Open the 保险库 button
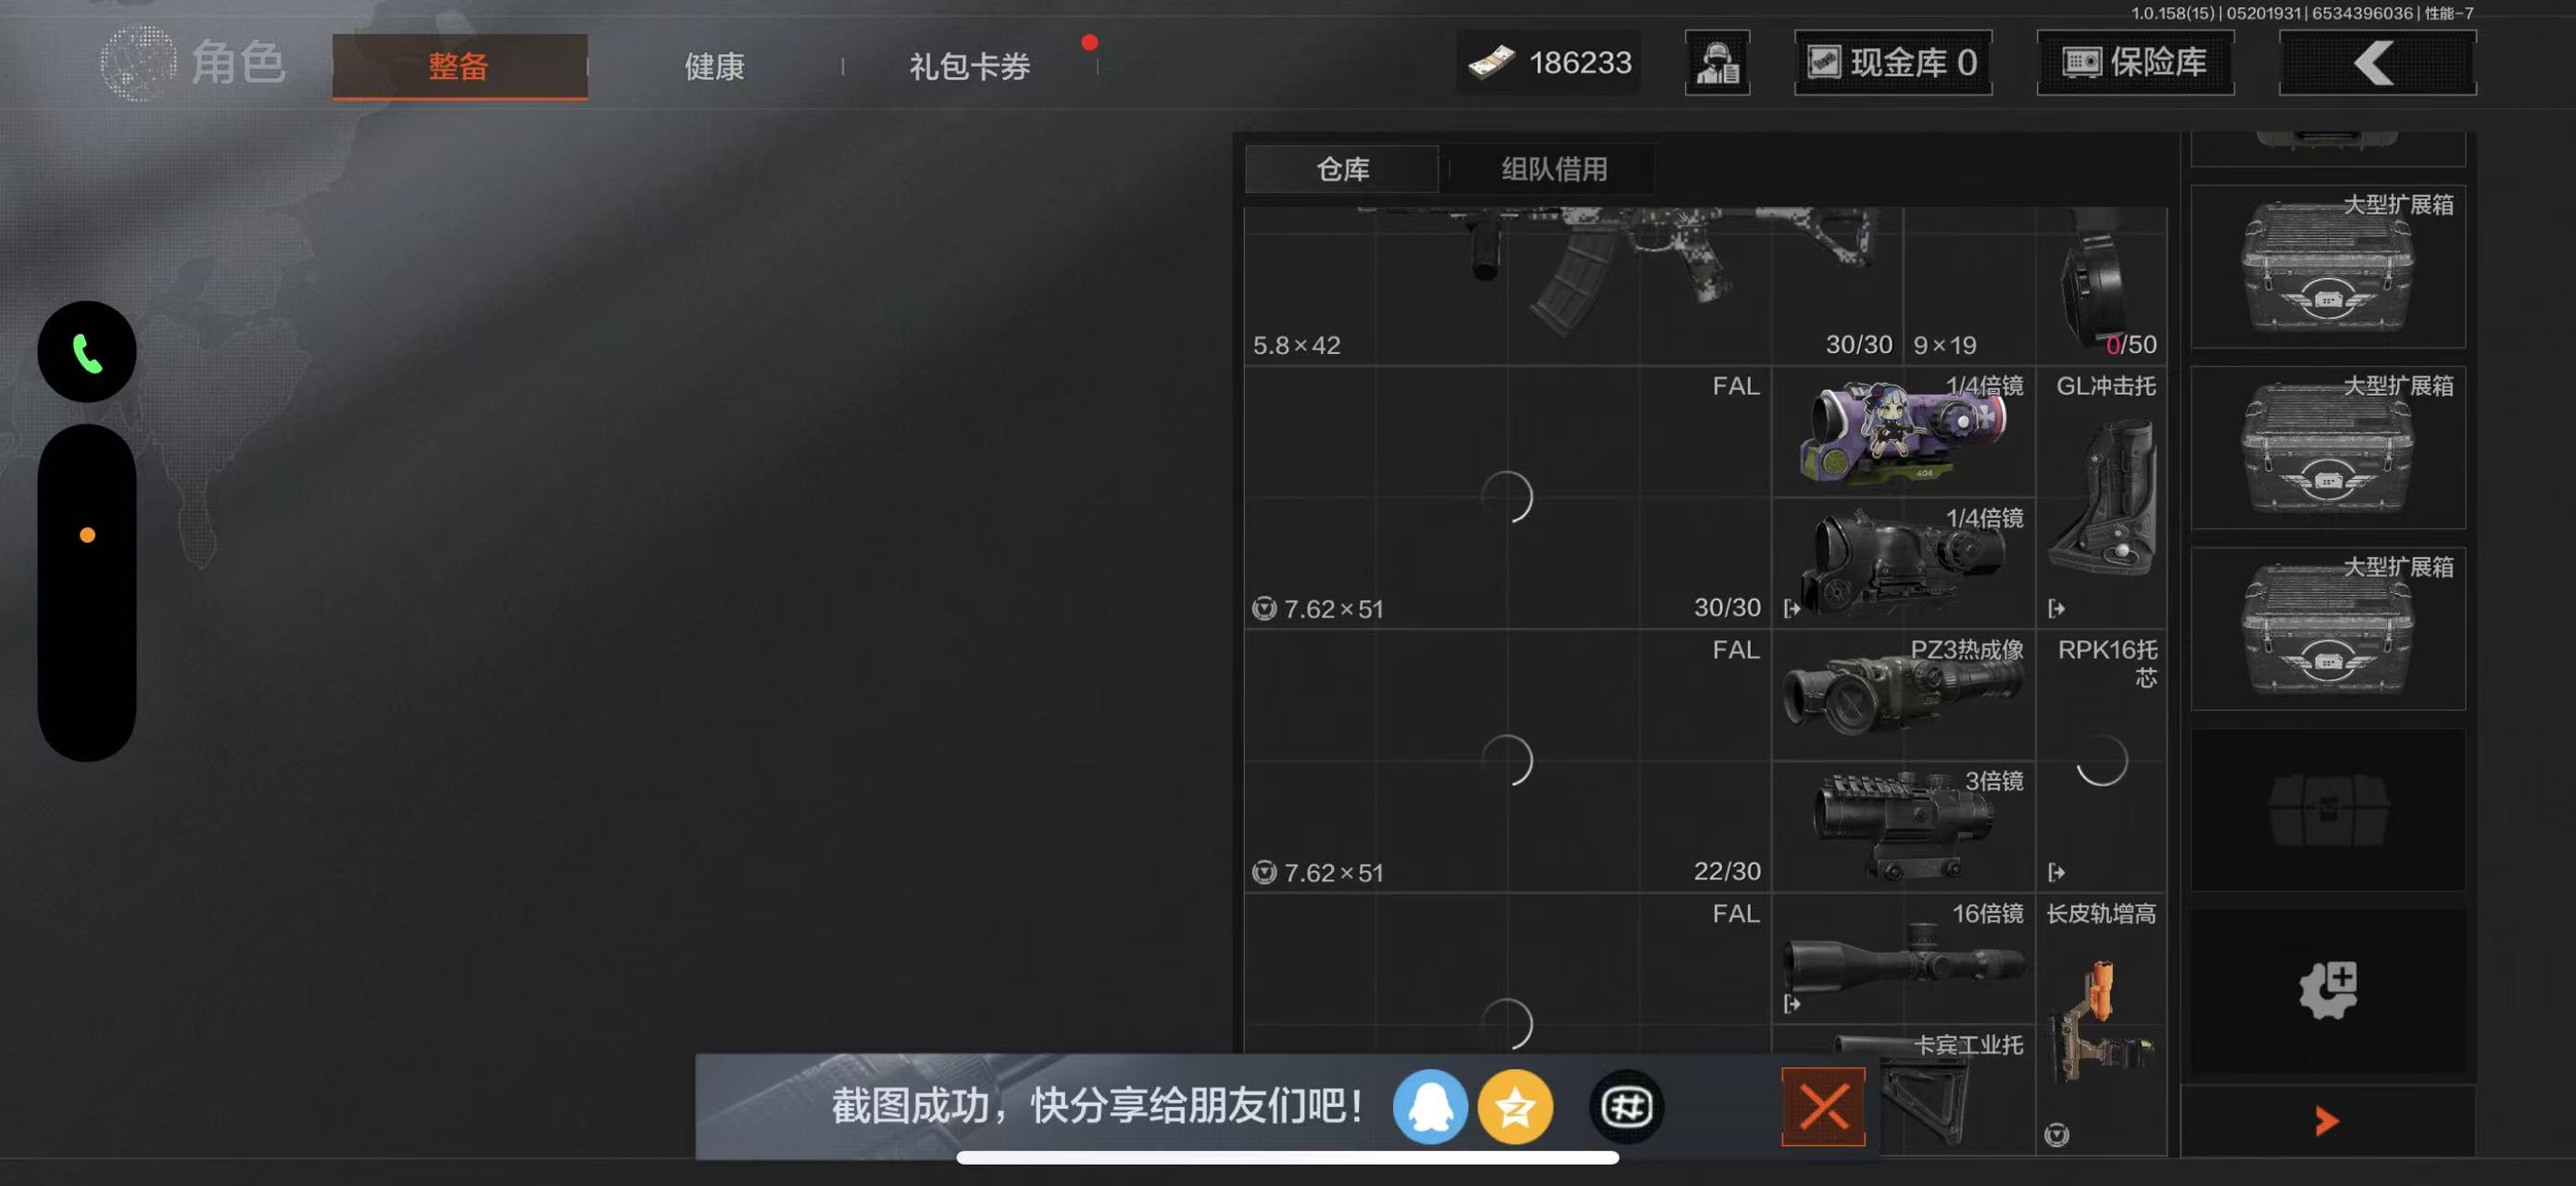2576x1186 pixels. (x=2135, y=62)
